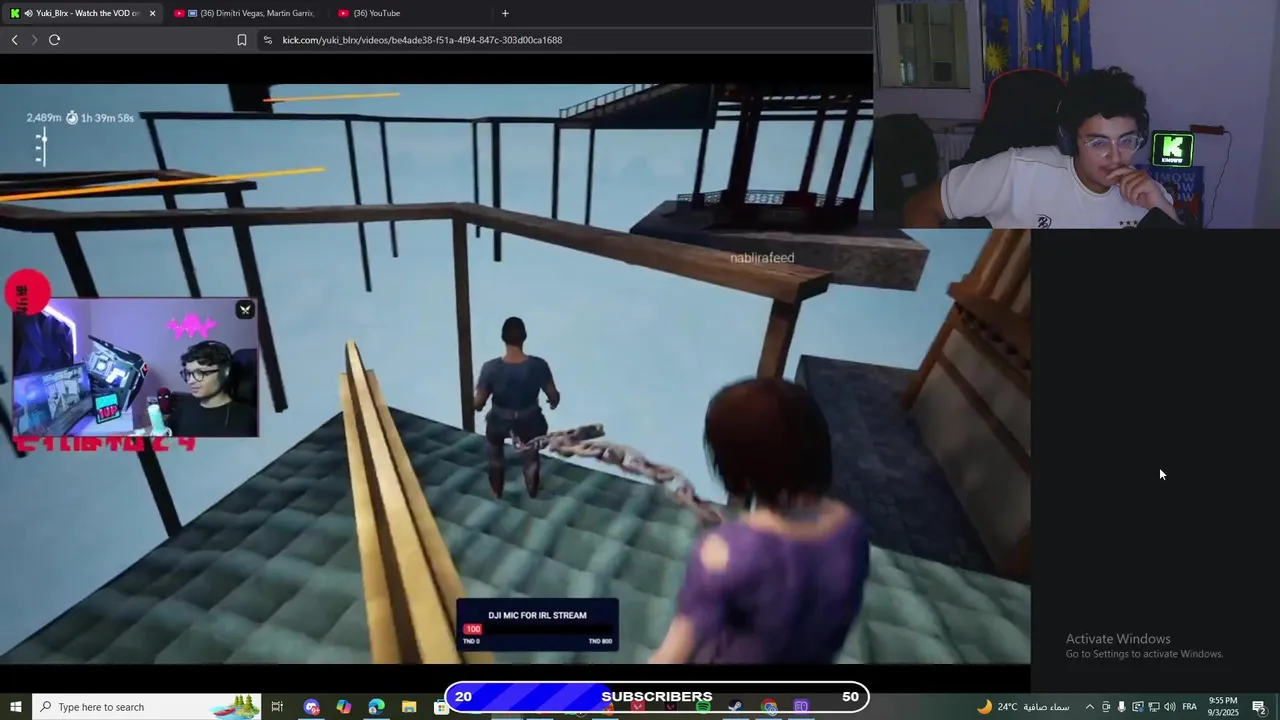
Task: Open the Meet Now tray icon
Action: [x=1106, y=707]
